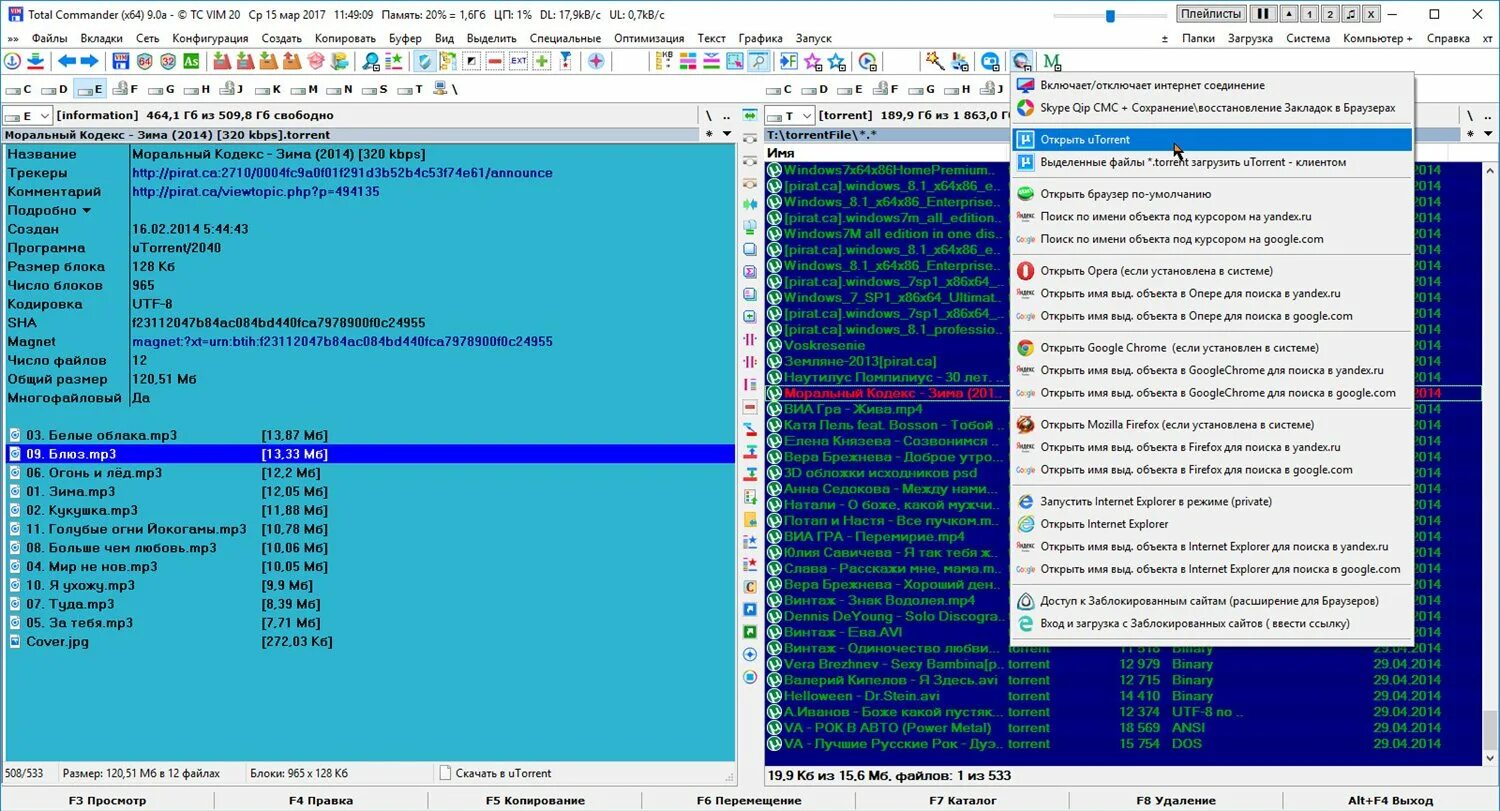Switch left panel to drive F
This screenshot has width=1500, height=811.
pos(126,89)
